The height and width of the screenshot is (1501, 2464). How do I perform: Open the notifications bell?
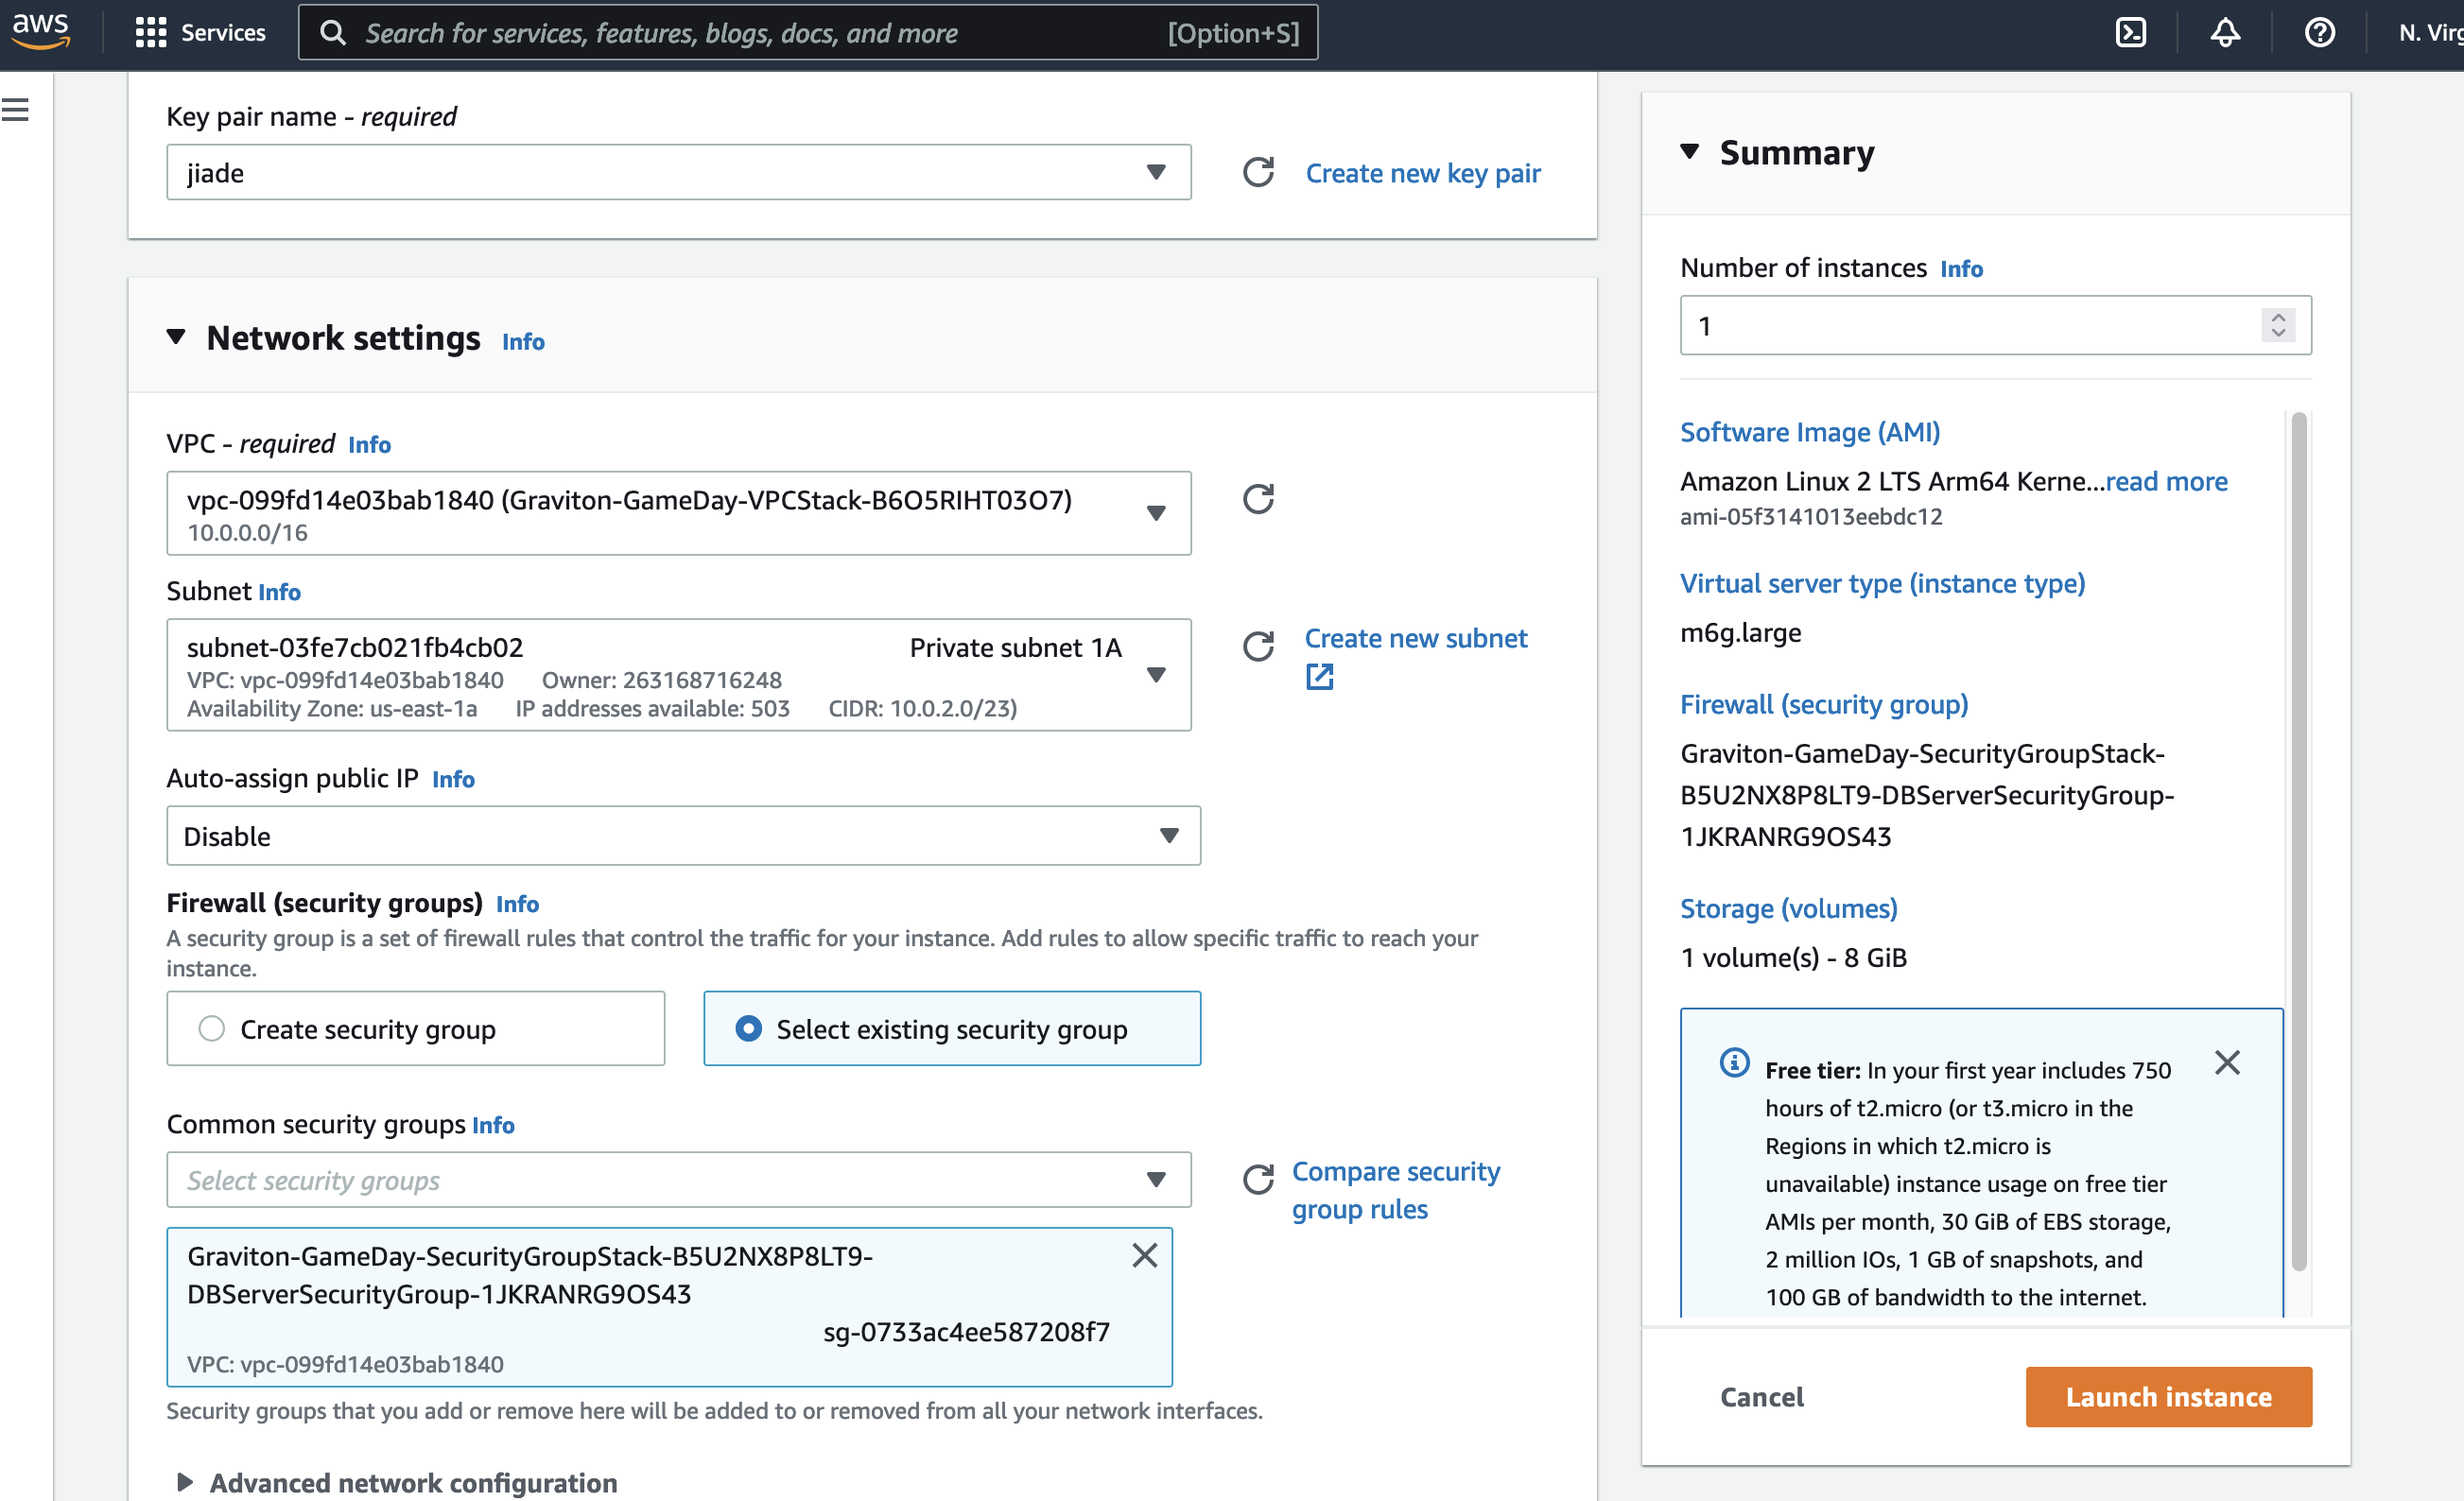tap(2224, 33)
